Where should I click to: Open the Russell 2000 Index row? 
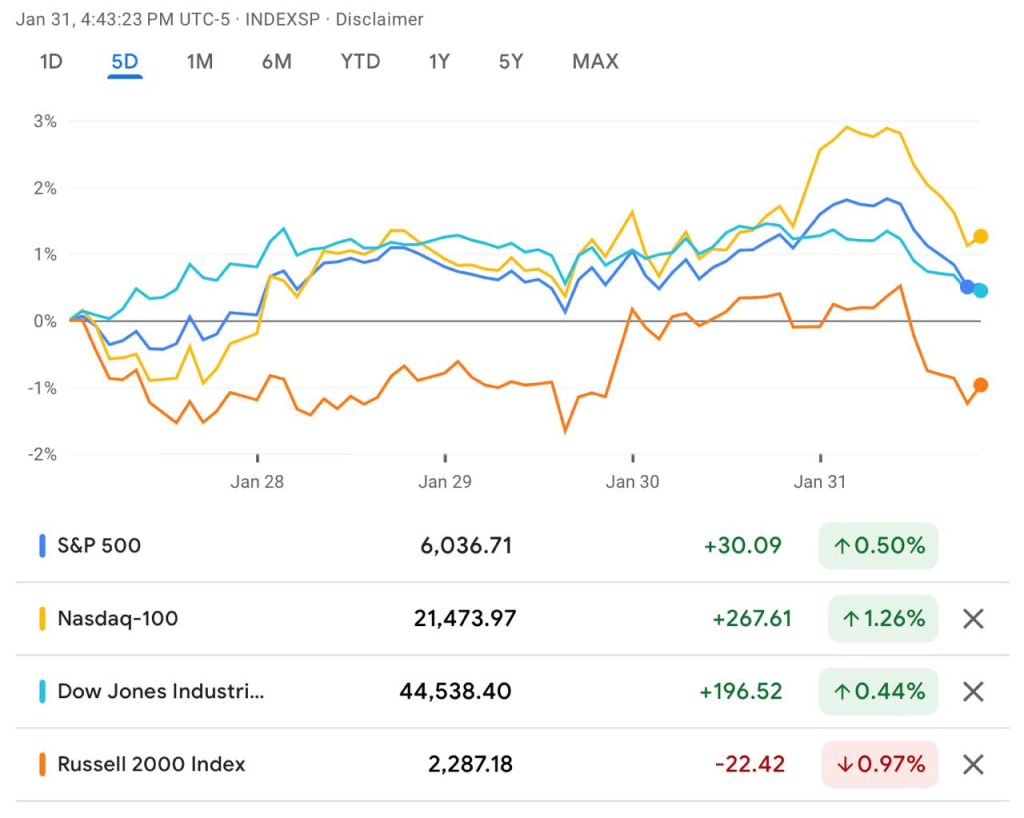(x=151, y=765)
